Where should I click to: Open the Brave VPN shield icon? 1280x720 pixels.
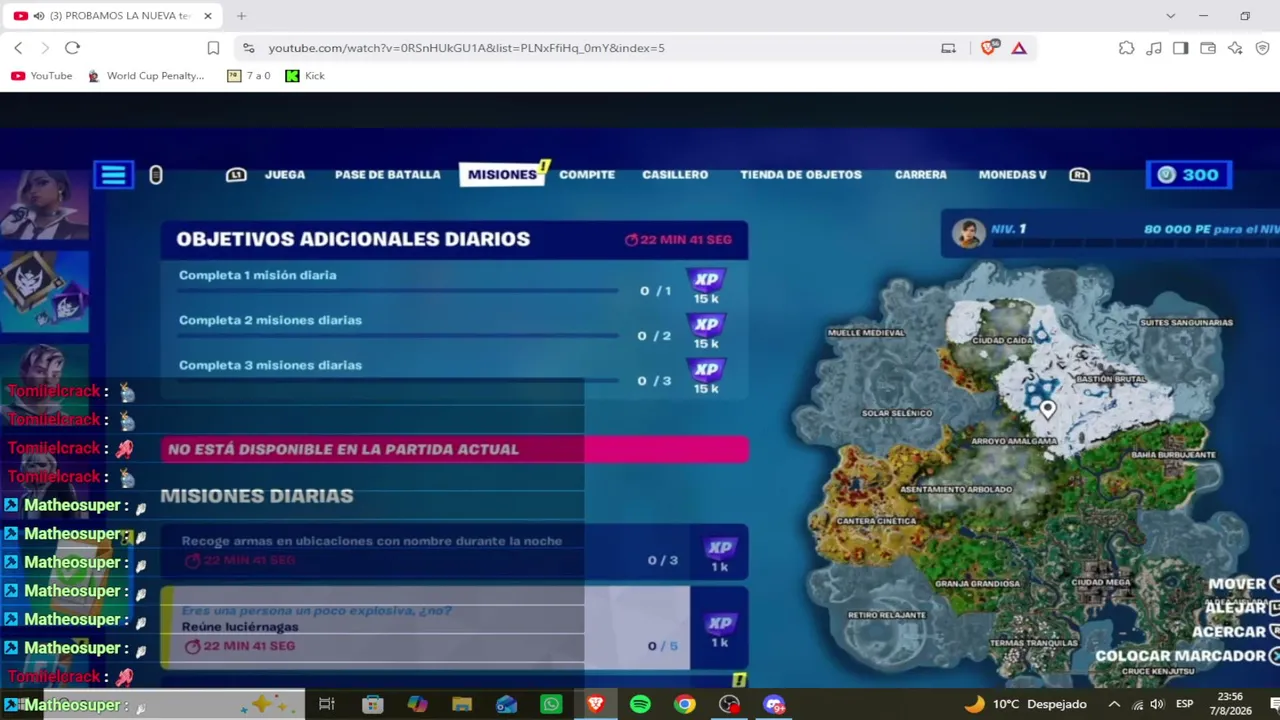coord(1262,48)
